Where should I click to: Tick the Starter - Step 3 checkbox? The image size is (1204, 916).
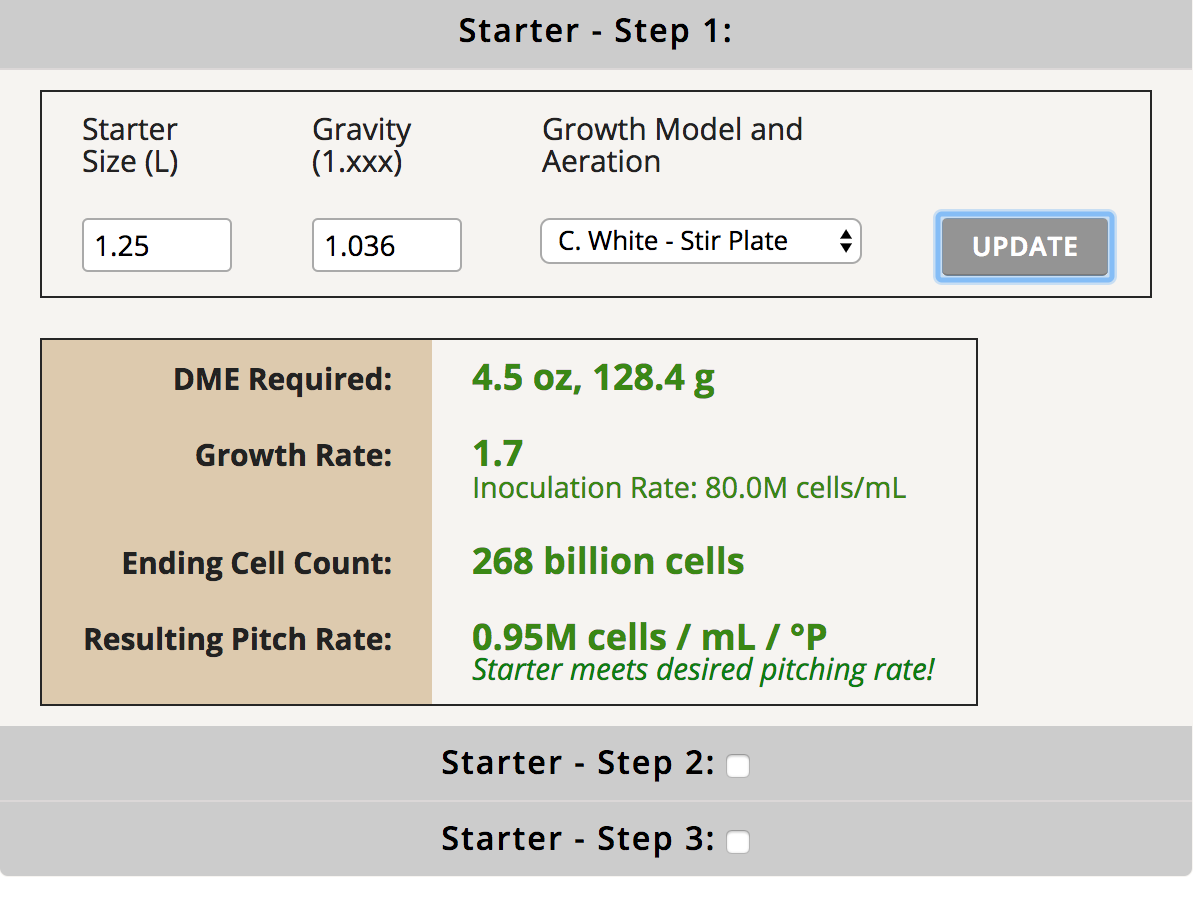click(738, 842)
